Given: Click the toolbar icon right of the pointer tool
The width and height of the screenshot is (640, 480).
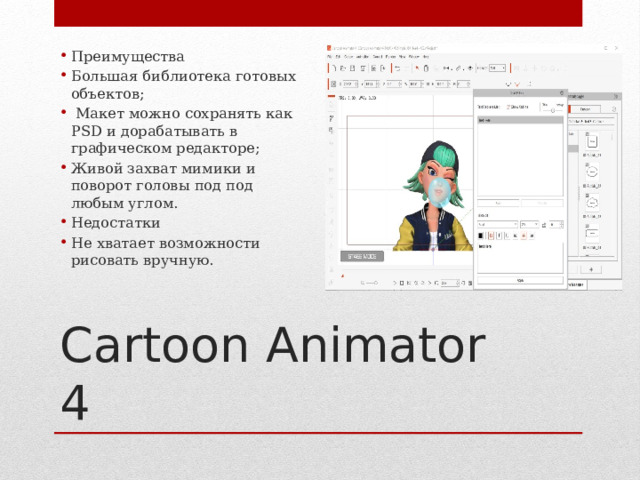Looking at the screenshot, I should click(426, 69).
